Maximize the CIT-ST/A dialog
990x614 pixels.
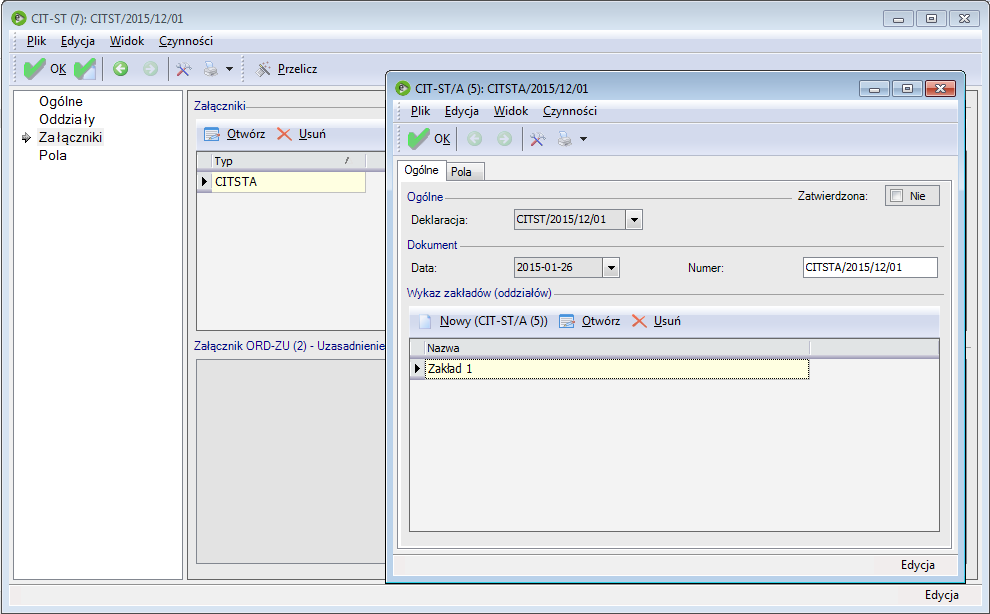point(907,88)
